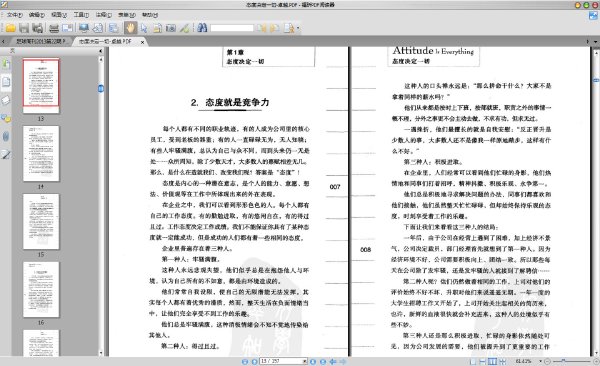Open the zoom percentage dropdown
The image size is (600, 366).
click(x=540, y=361)
